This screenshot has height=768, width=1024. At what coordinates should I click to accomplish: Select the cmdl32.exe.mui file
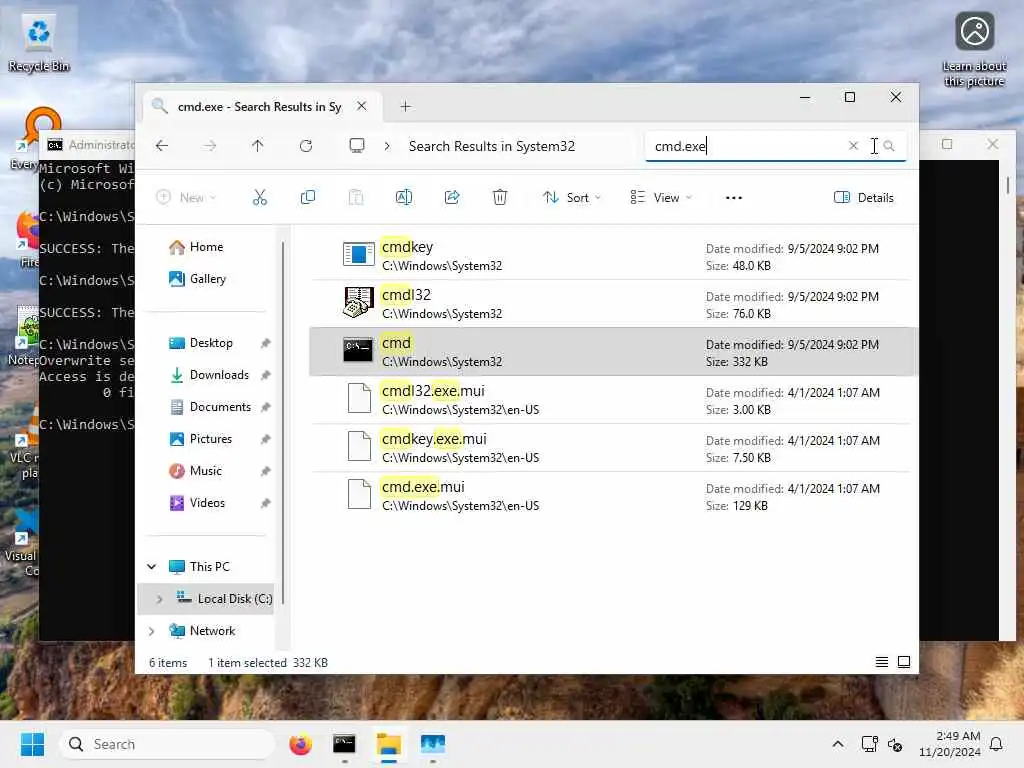click(611, 400)
